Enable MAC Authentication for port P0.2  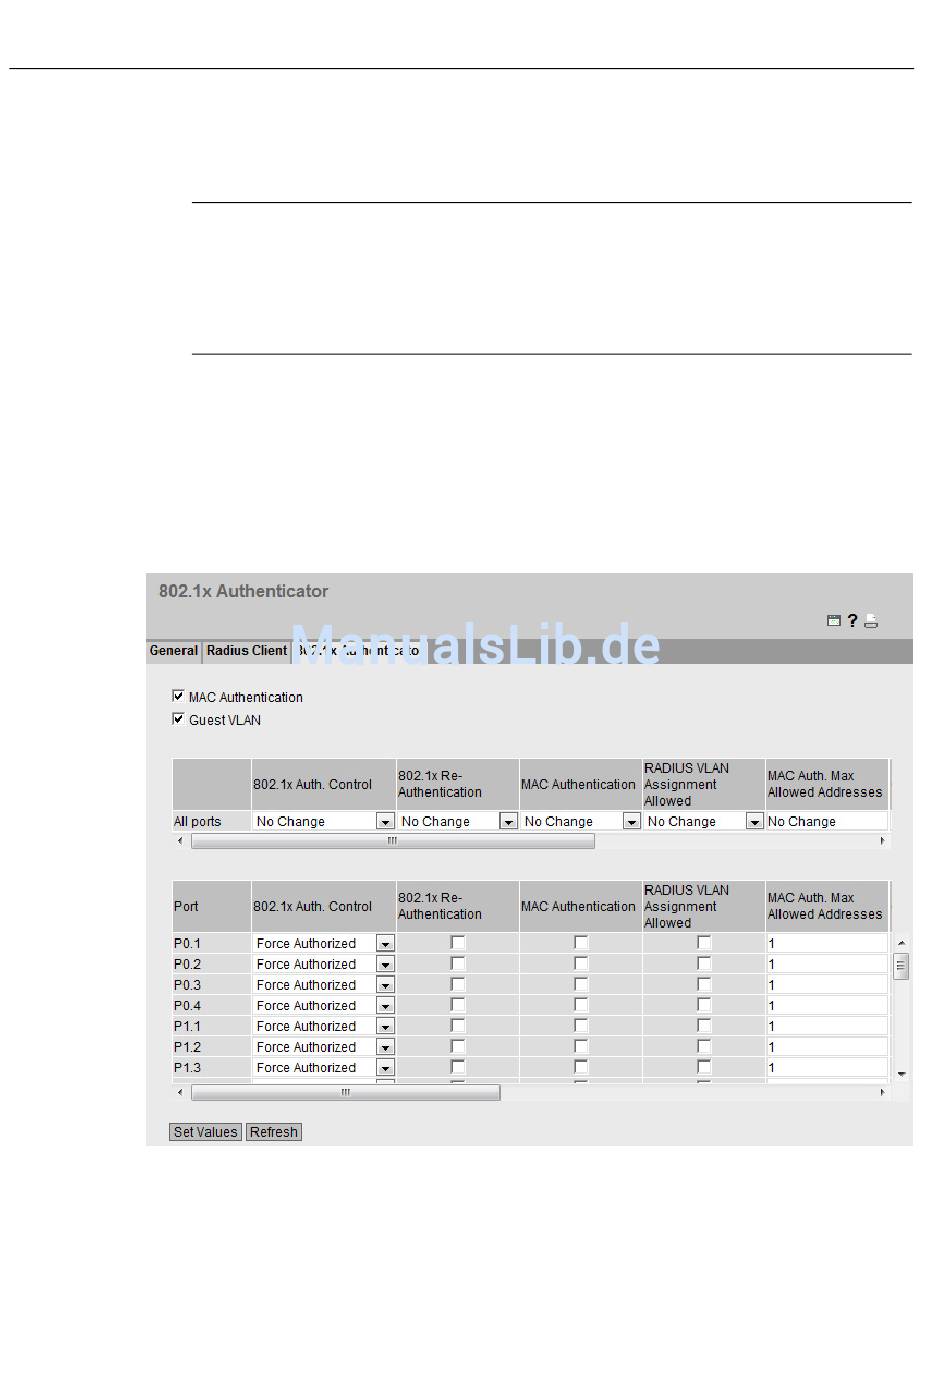[581, 963]
